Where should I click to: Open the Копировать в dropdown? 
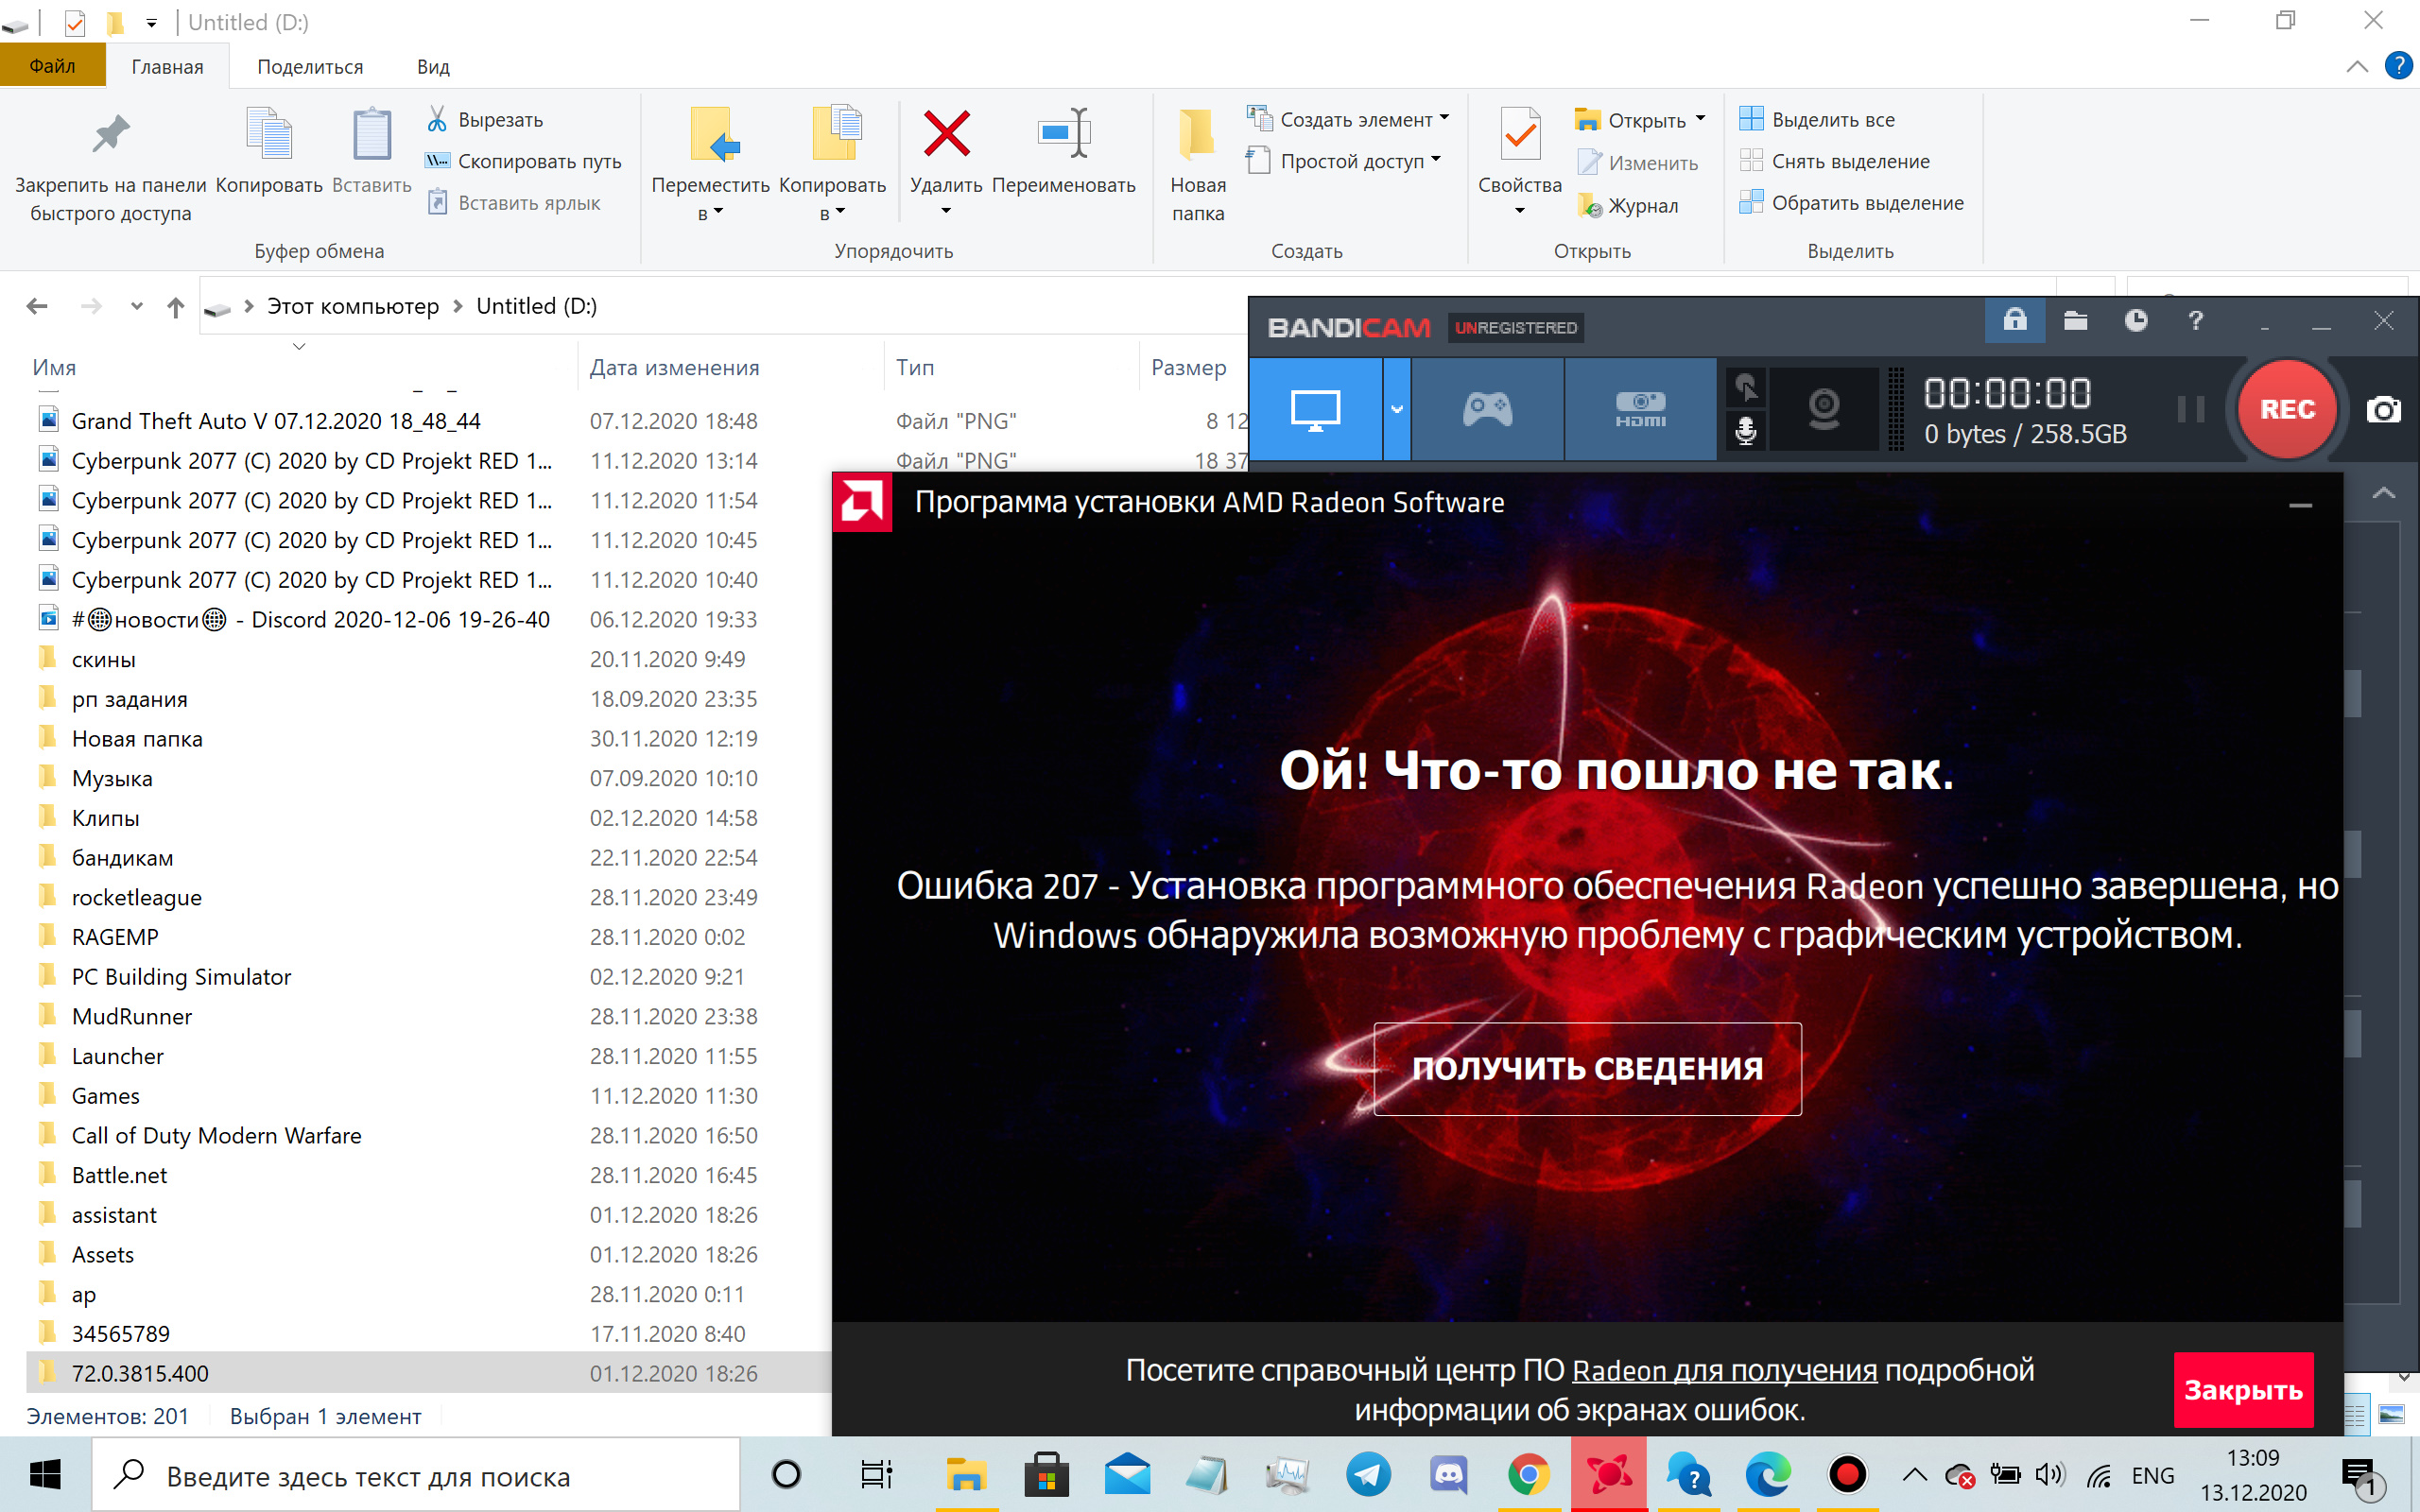[832, 212]
